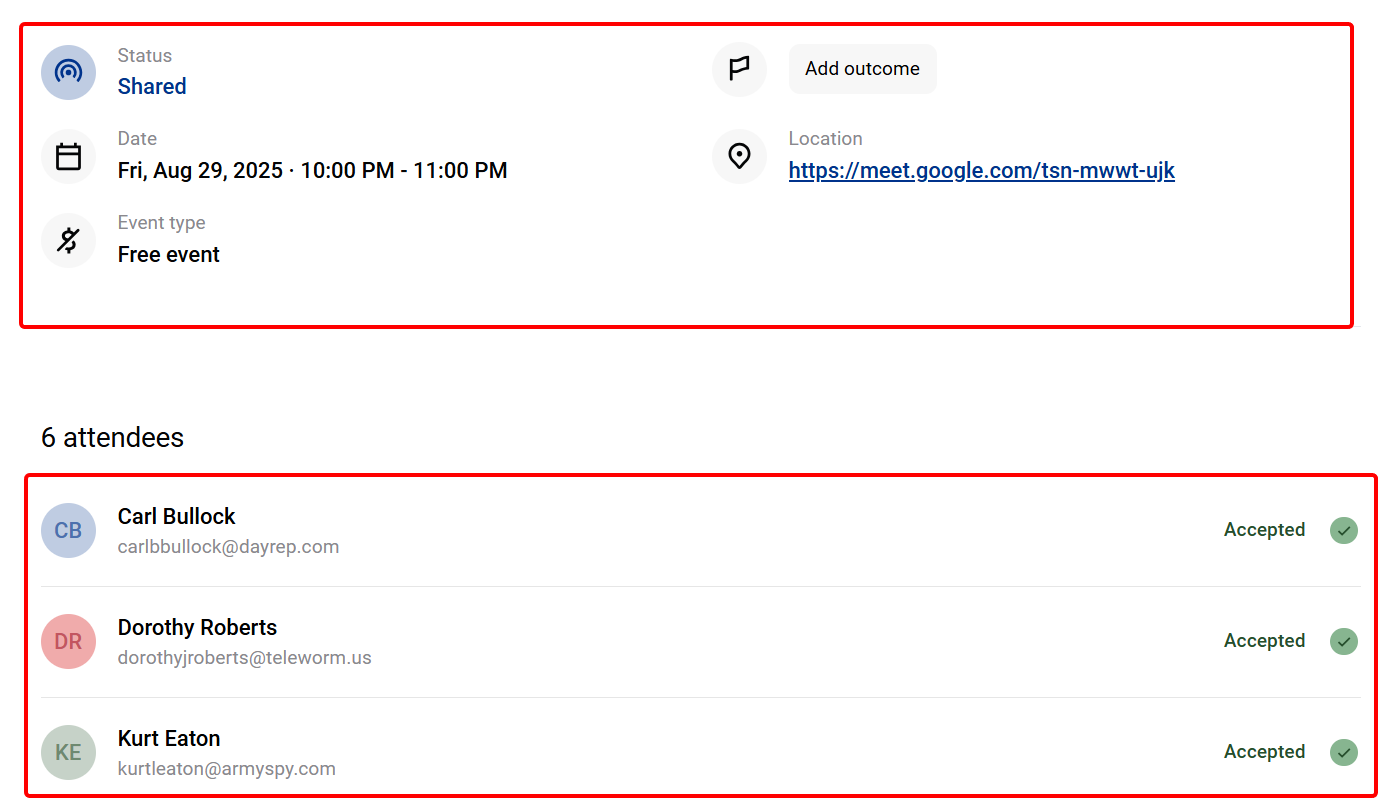Click Kurt Eaton's Accepted label

[x=1264, y=751]
